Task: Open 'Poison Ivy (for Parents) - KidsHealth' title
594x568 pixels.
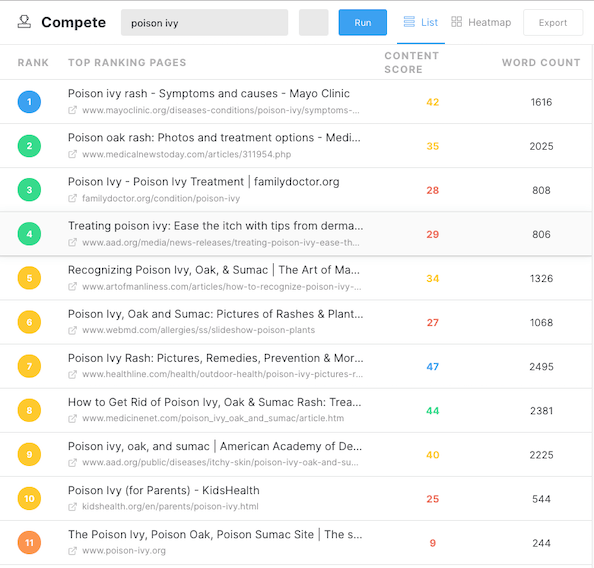Action: (164, 490)
